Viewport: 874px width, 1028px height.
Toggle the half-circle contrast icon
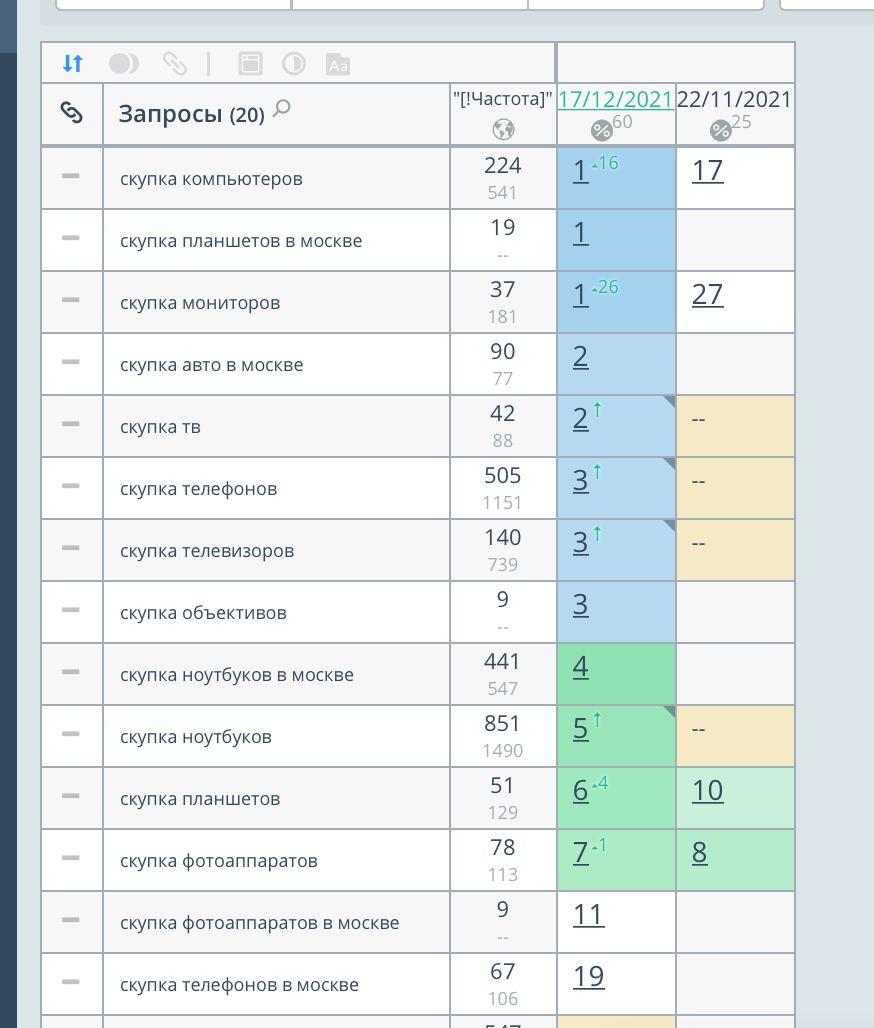[294, 64]
